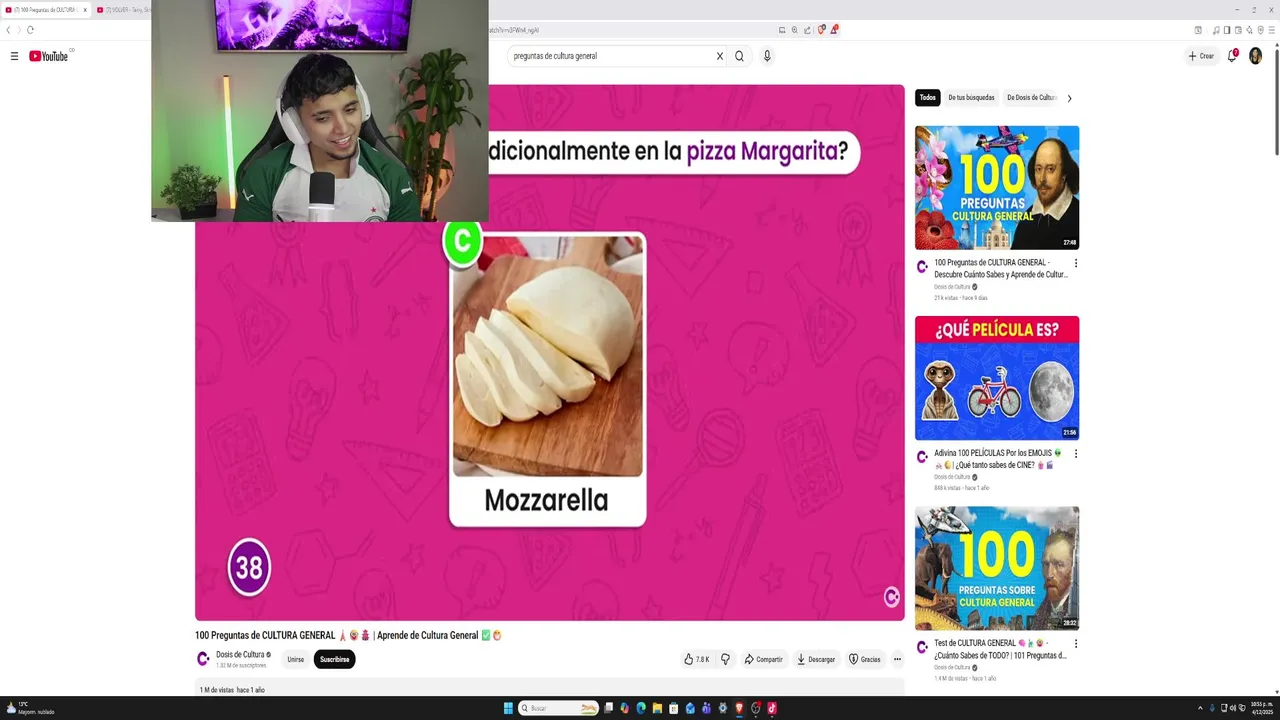Viewport: 1280px width, 720px height.
Task: Download the video via Descargar
Action: (x=816, y=659)
